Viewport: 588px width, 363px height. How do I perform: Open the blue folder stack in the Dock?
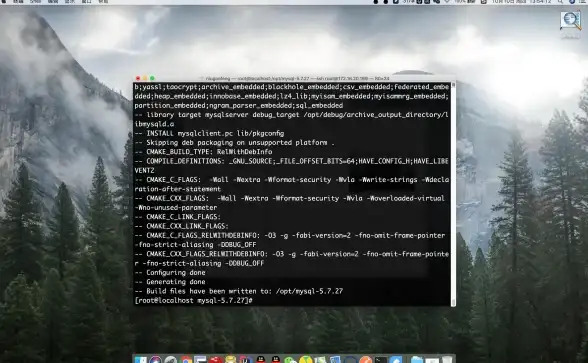[416, 360]
